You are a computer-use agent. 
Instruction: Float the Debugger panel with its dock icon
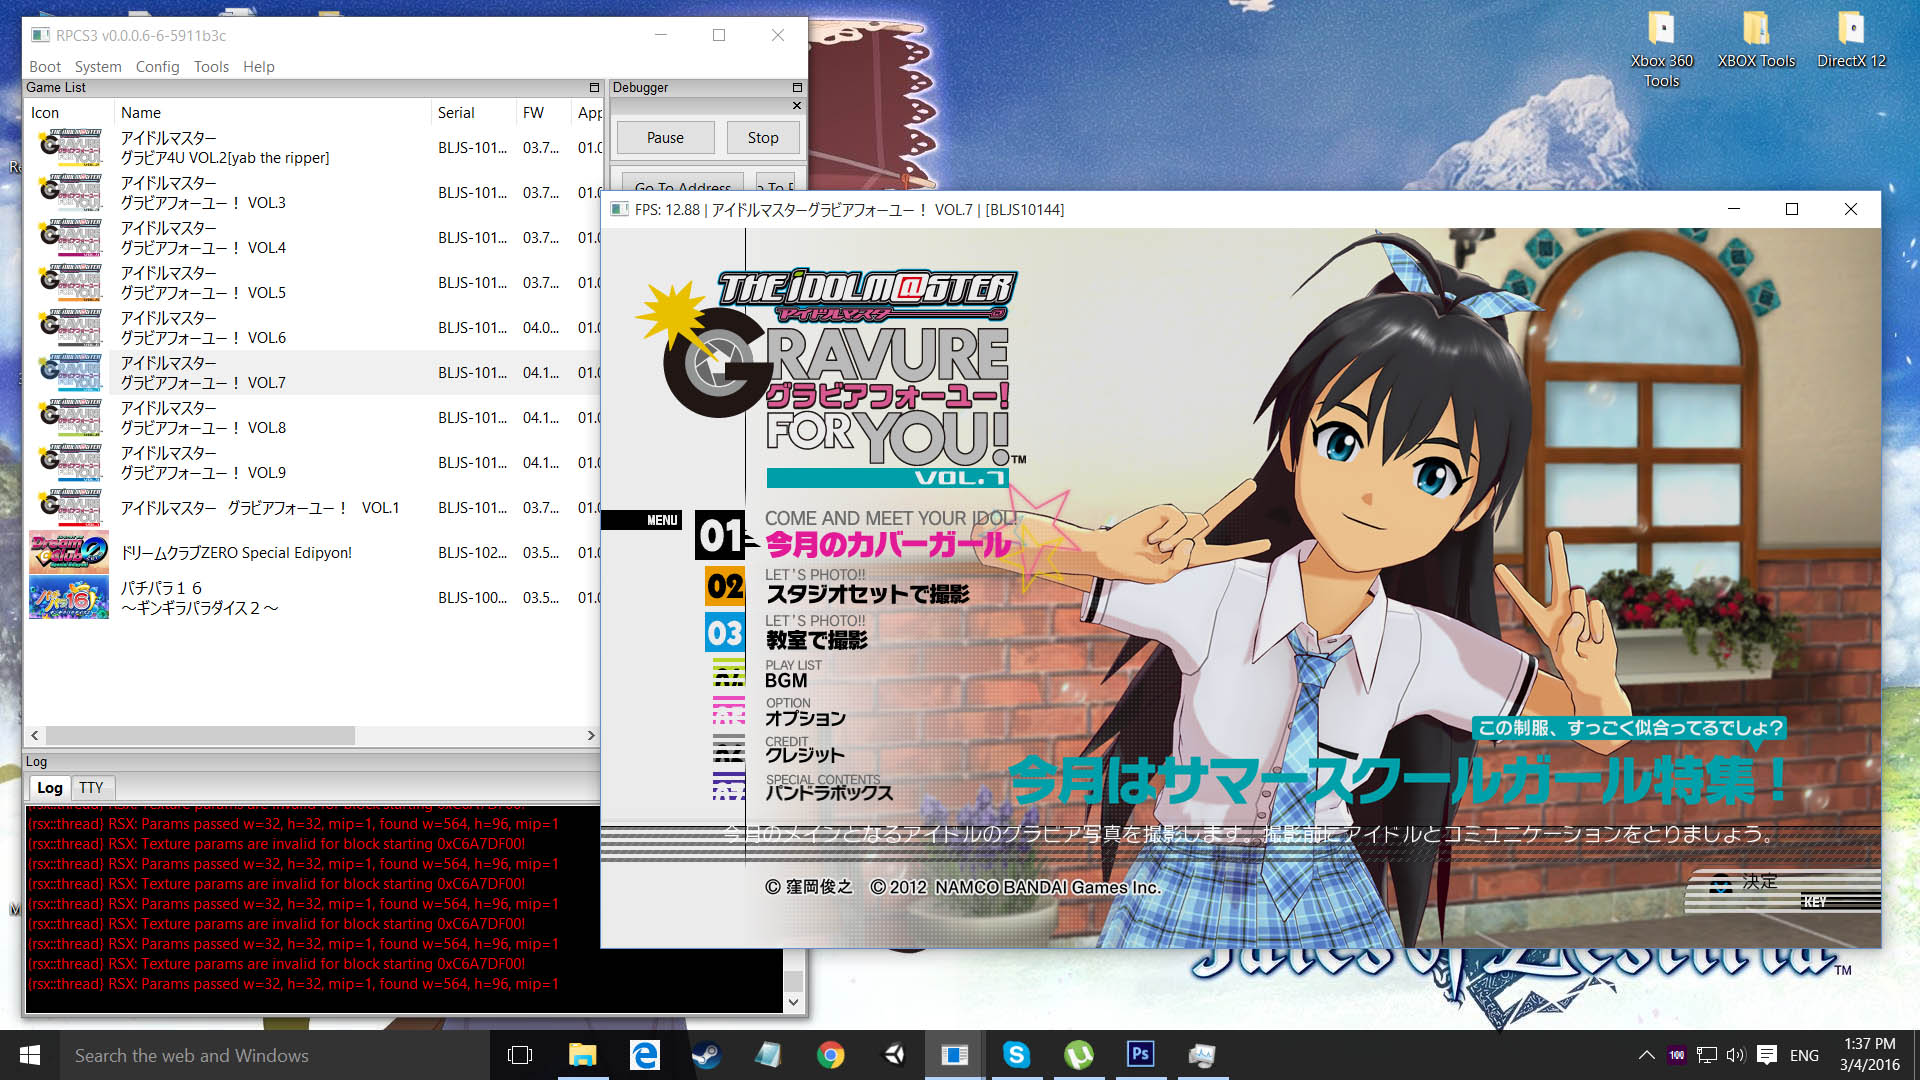[x=797, y=87]
